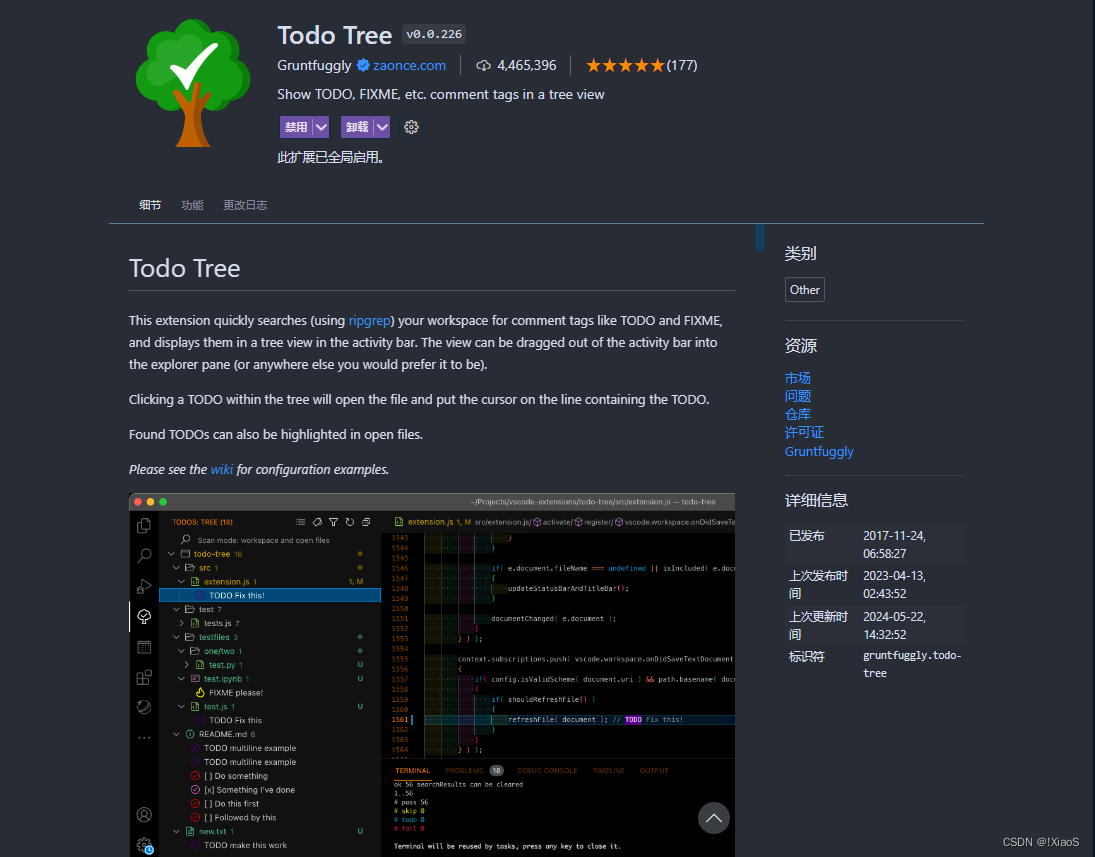This screenshot has height=857, width=1095.
Task: Click the verified publisher badge icon
Action: coord(363,66)
